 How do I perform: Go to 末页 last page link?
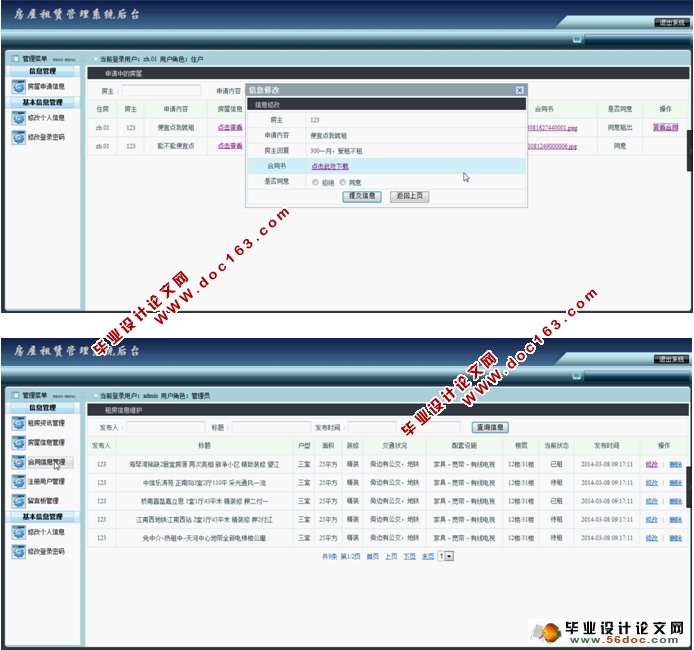click(428, 557)
